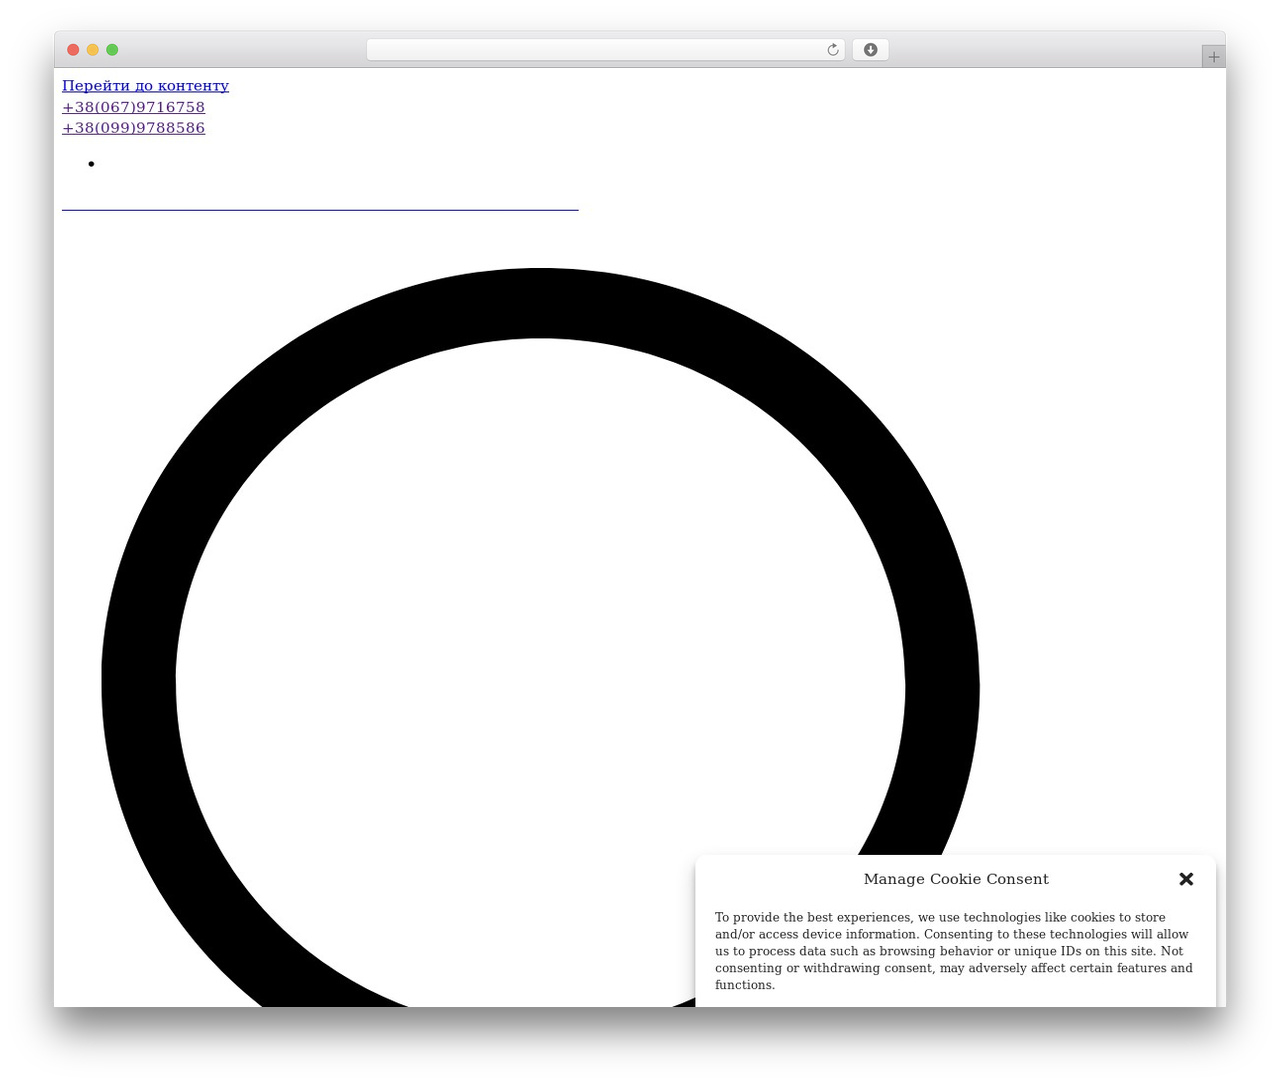1280x1084 pixels.
Task: Follow the 'Перейти до контенту' link
Action: (145, 86)
